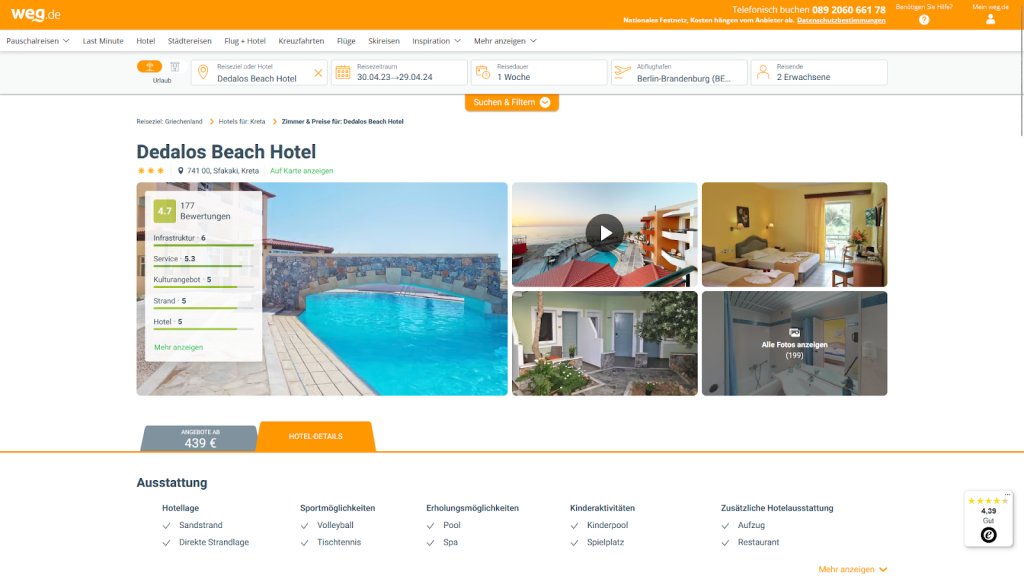The image size is (1024, 576).
Task: Open the Alle Fotos anzeigen thumbnail
Action: [794, 344]
